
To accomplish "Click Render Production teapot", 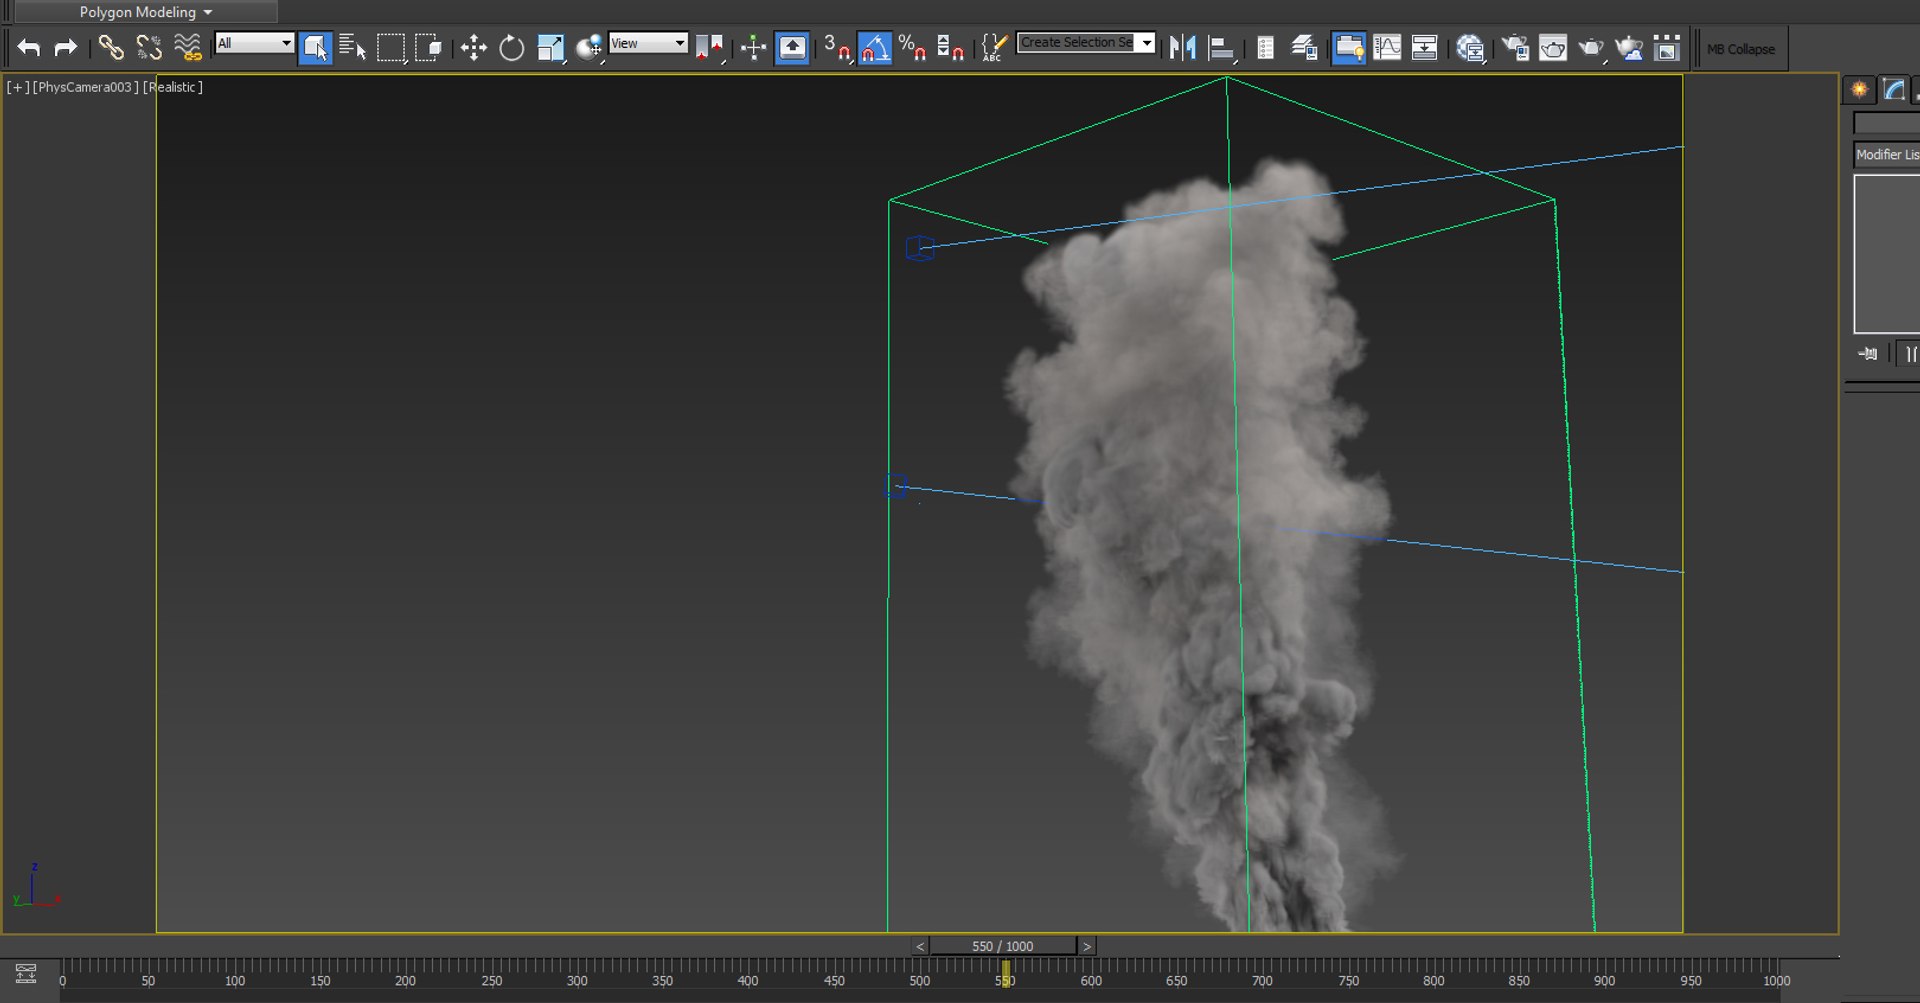I will (x=1591, y=48).
